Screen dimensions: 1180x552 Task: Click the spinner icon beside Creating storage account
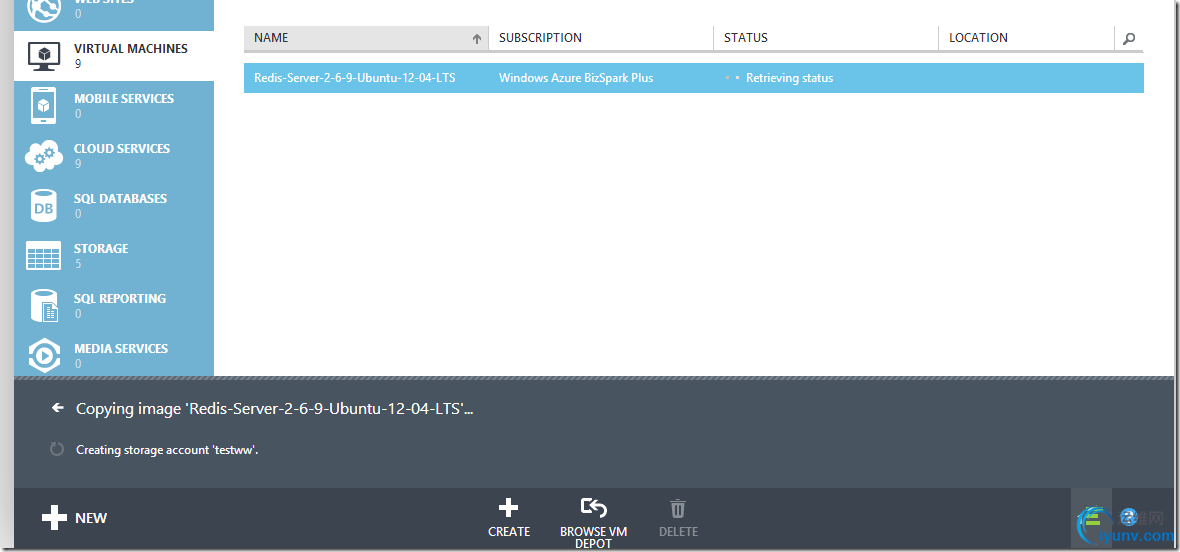57,450
